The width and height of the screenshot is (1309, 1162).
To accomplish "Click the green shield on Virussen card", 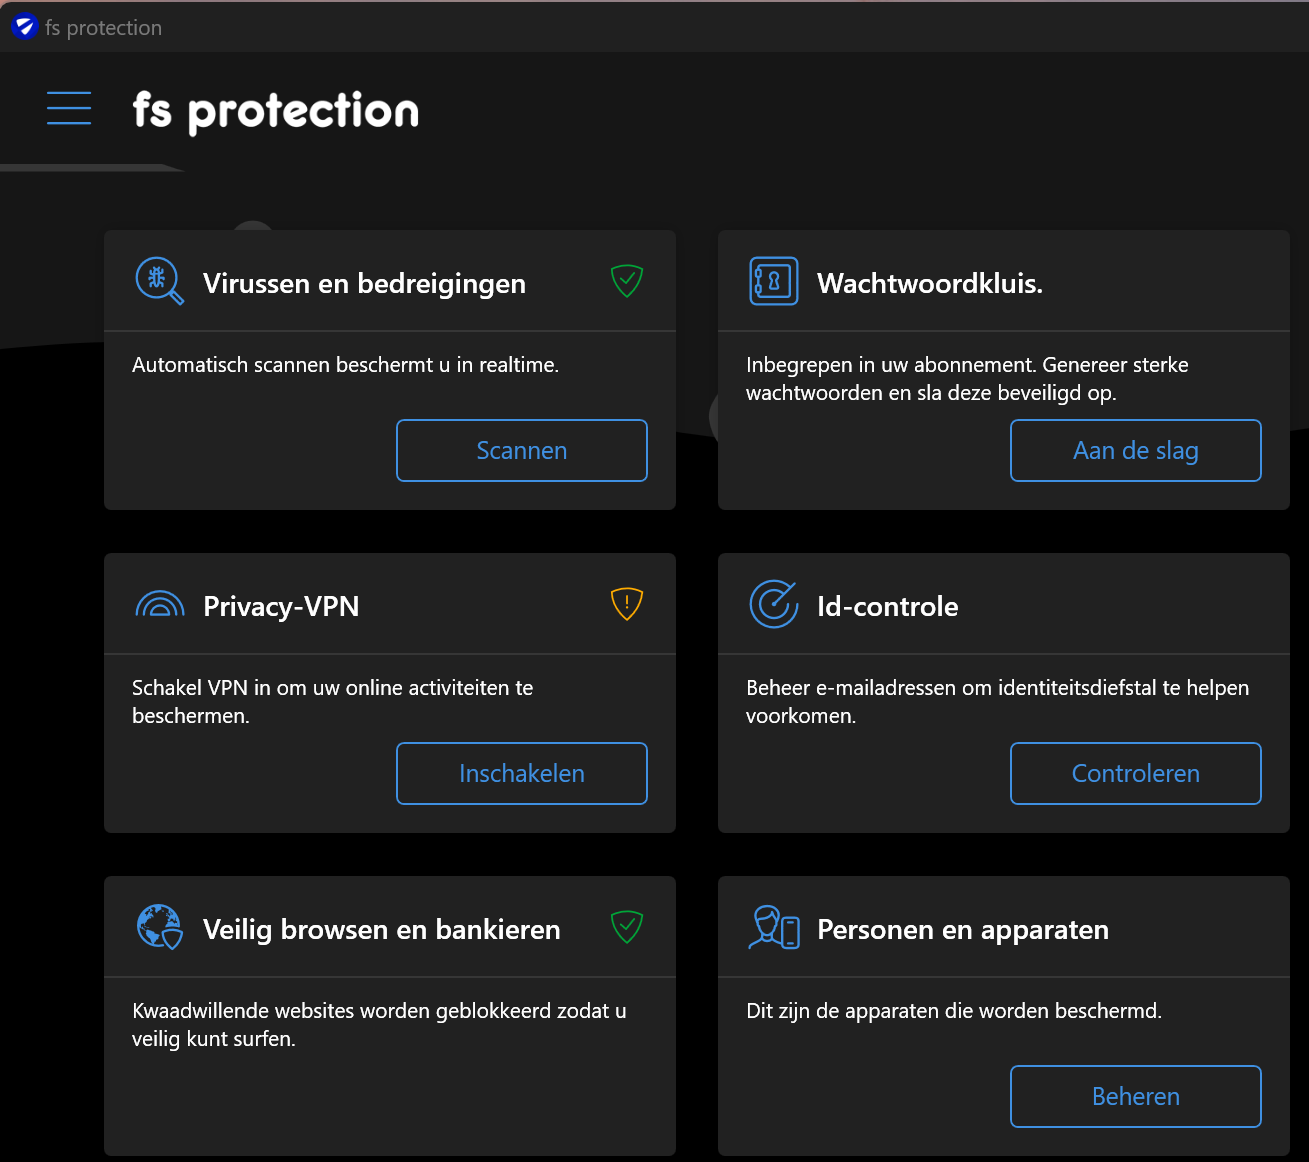I will [x=627, y=281].
